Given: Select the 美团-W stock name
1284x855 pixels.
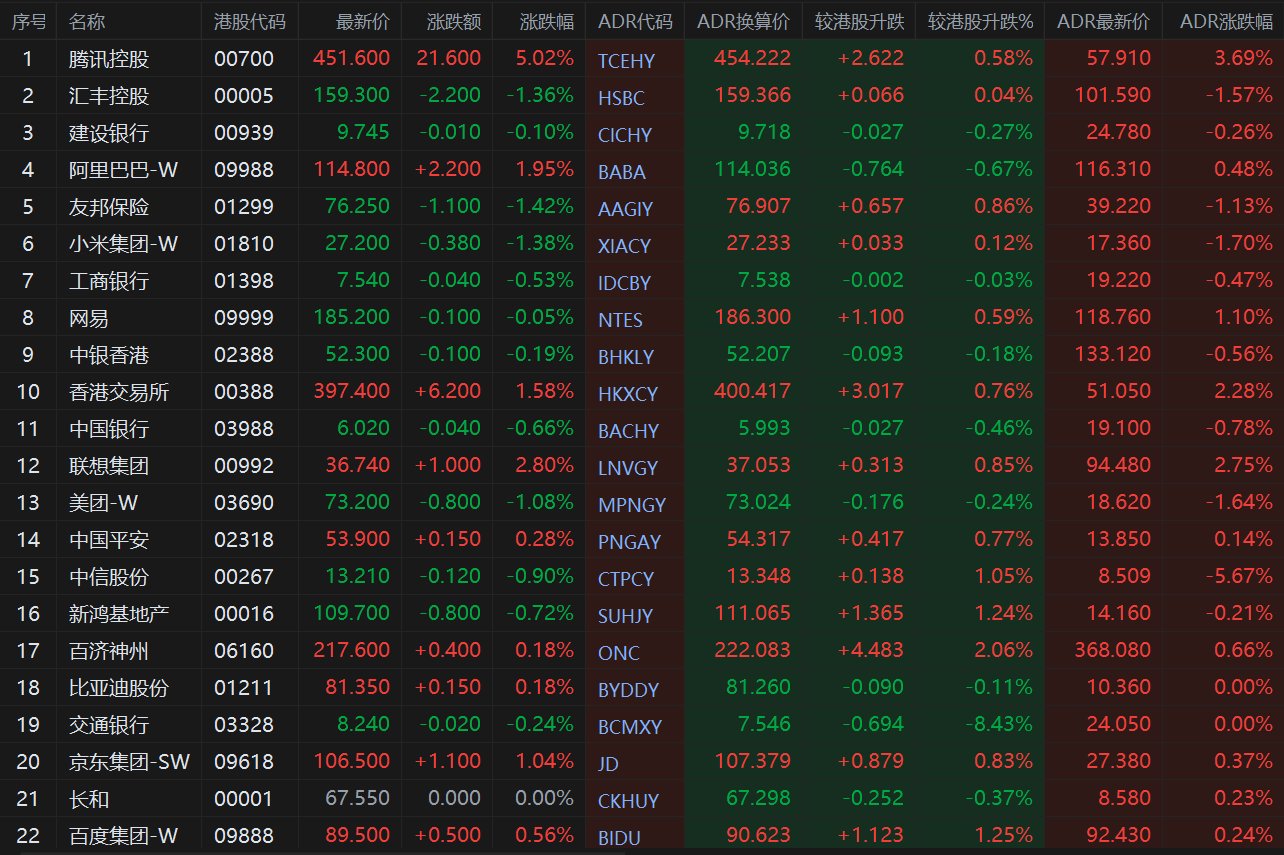Looking at the screenshot, I should [104, 503].
